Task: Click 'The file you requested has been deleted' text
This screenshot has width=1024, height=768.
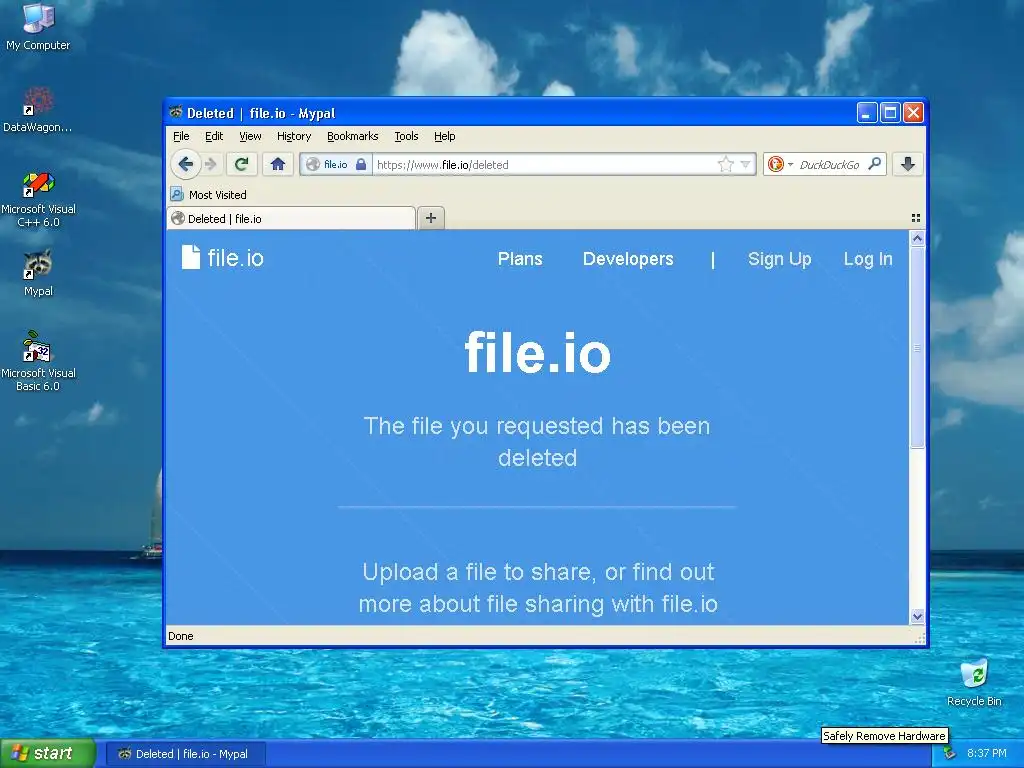Action: 537,441
